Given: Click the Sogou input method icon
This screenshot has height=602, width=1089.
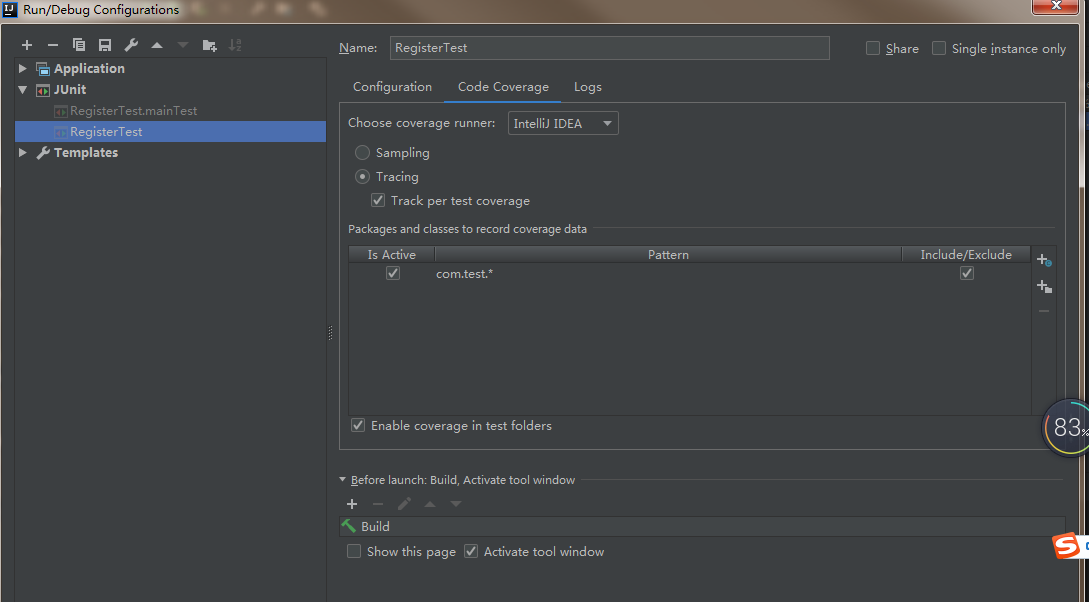Looking at the screenshot, I should (1066, 546).
